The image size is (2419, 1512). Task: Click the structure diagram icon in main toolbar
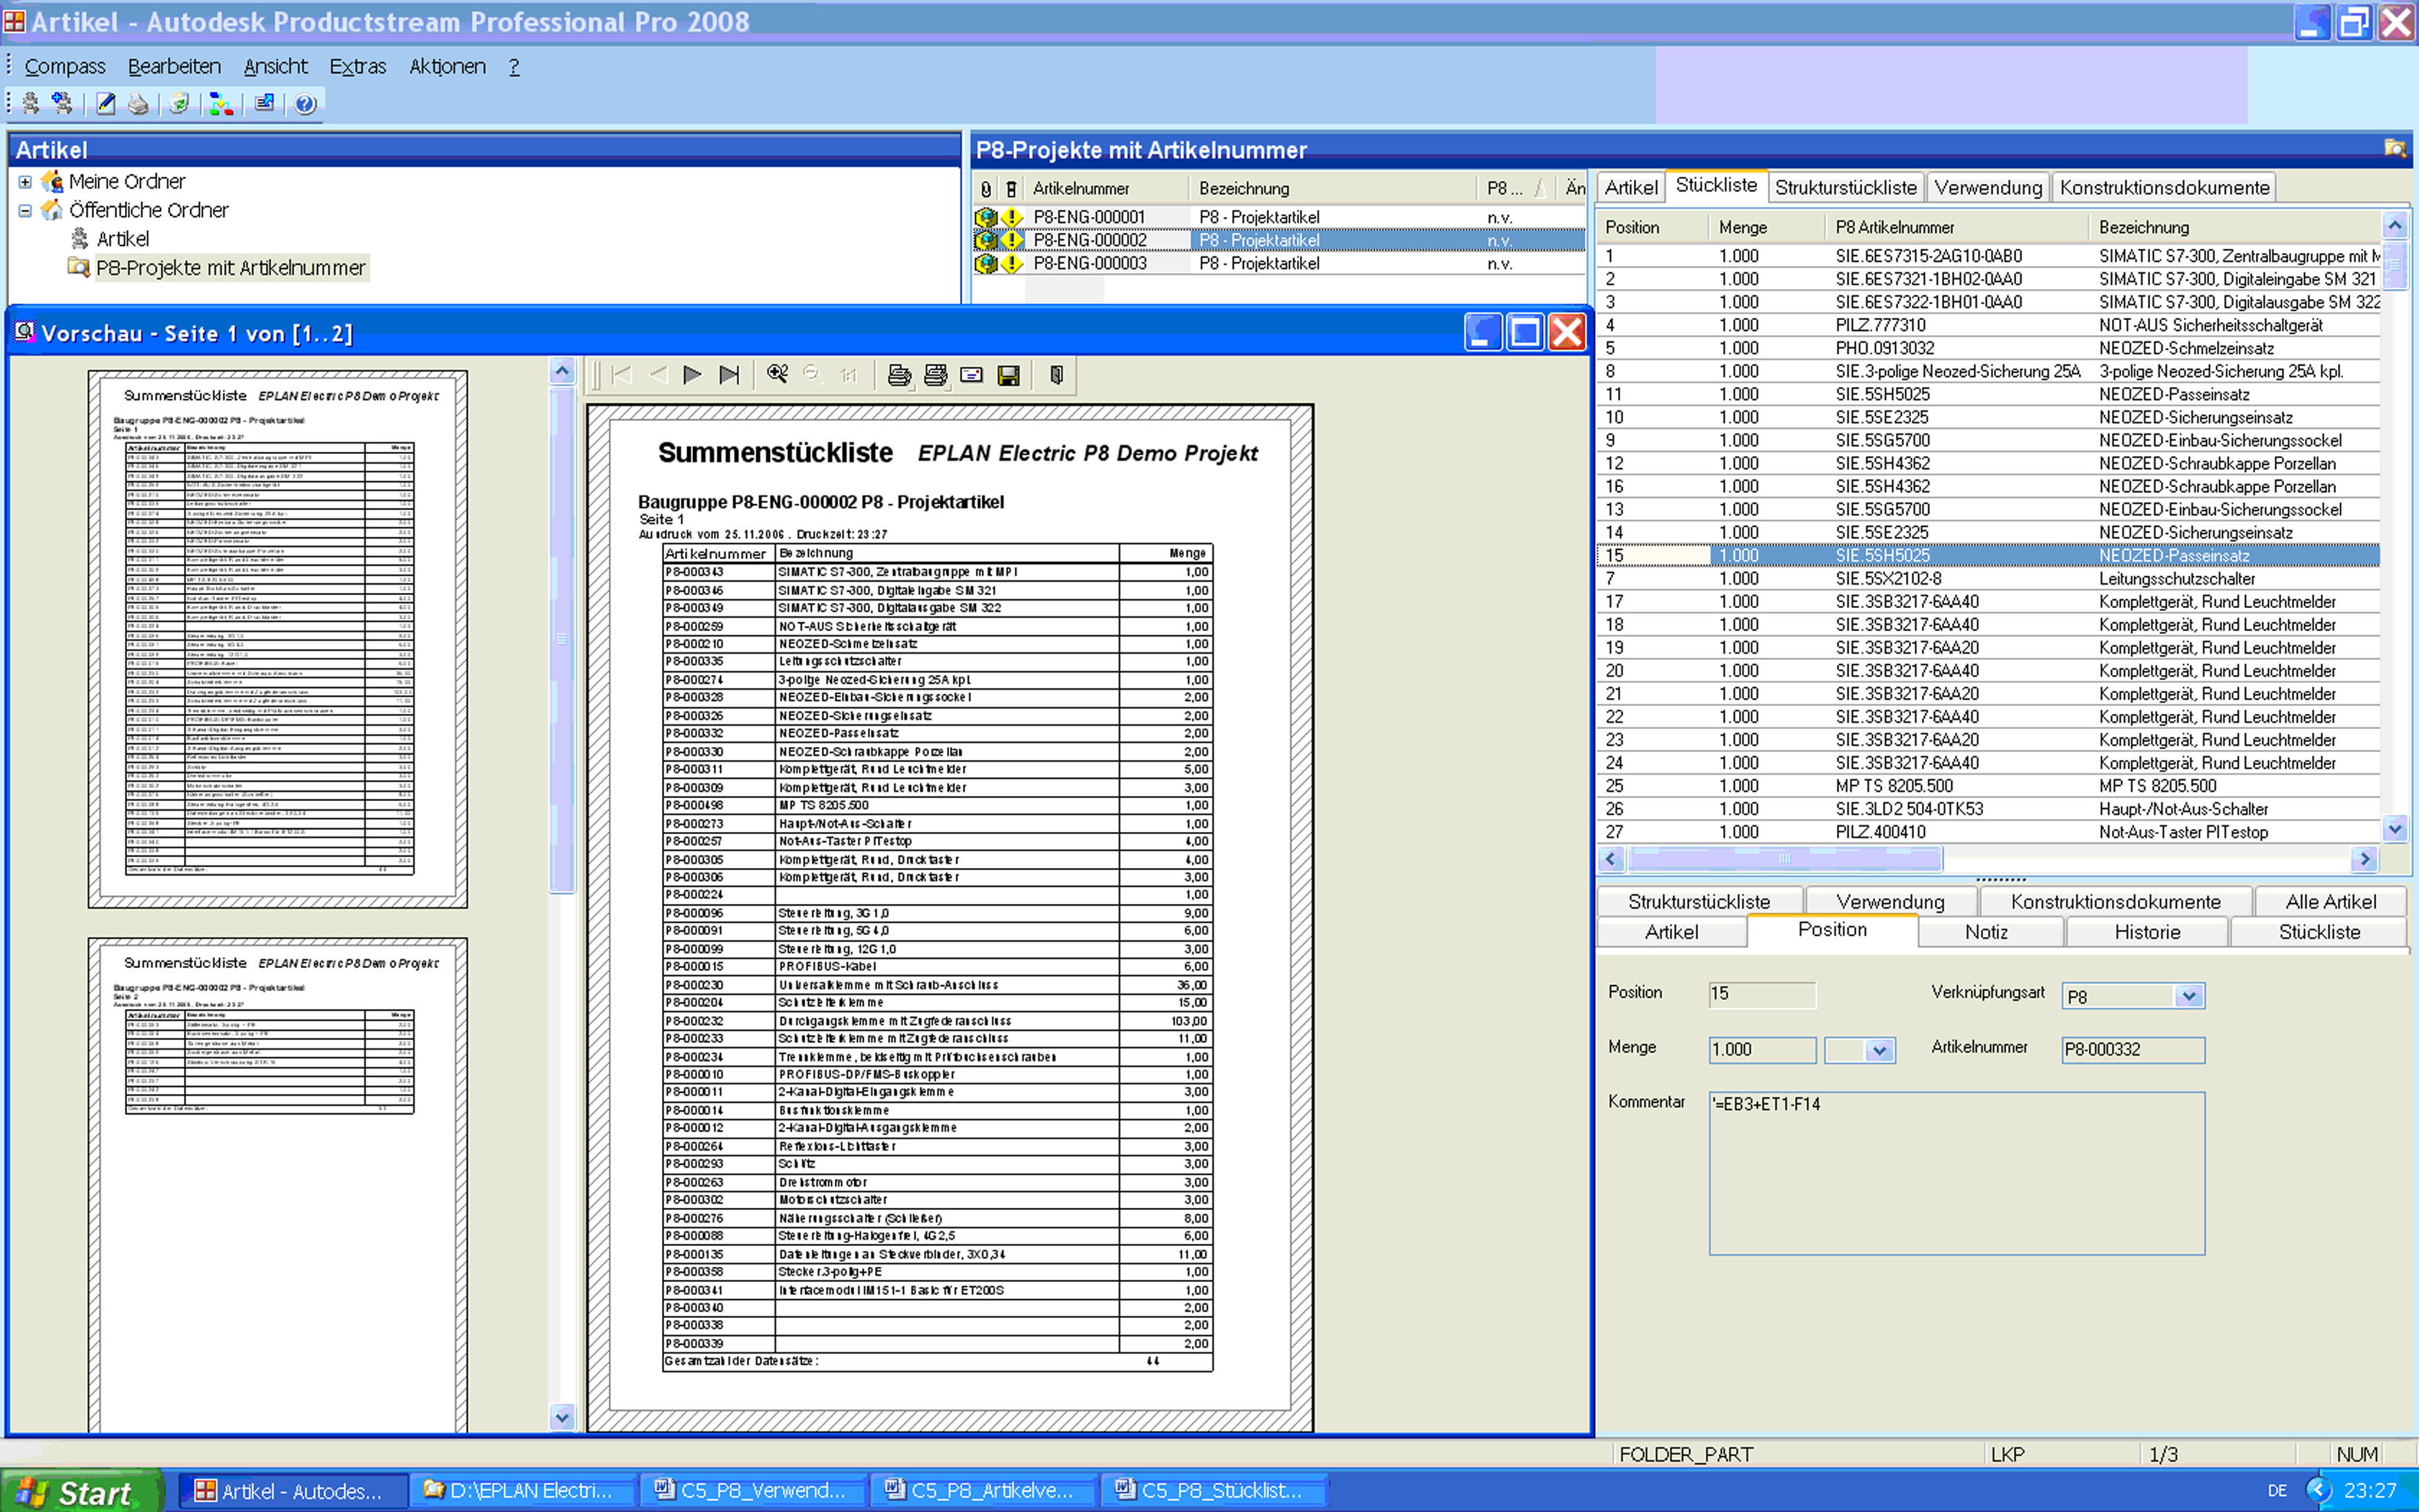(x=222, y=104)
